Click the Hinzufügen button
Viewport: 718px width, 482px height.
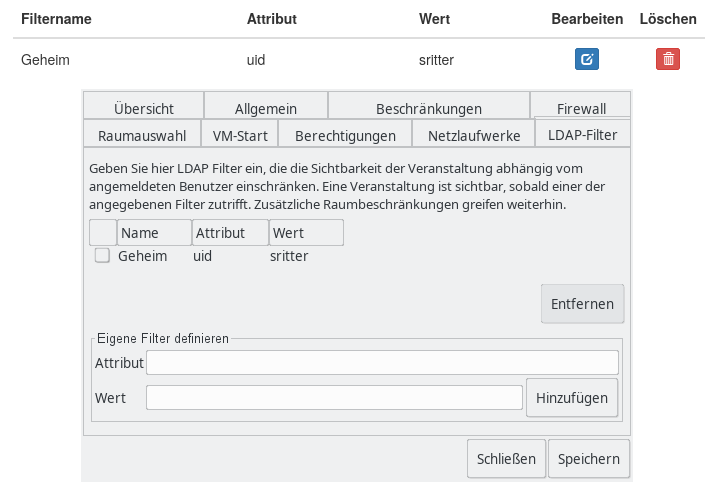(572, 397)
